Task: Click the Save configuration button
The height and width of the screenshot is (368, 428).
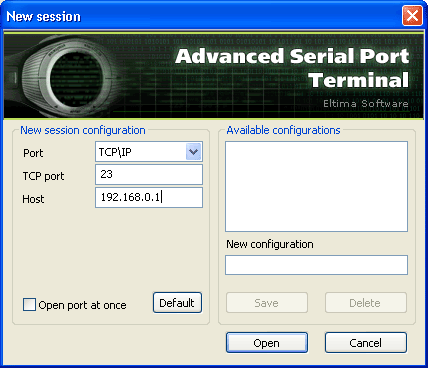Action: (x=267, y=303)
